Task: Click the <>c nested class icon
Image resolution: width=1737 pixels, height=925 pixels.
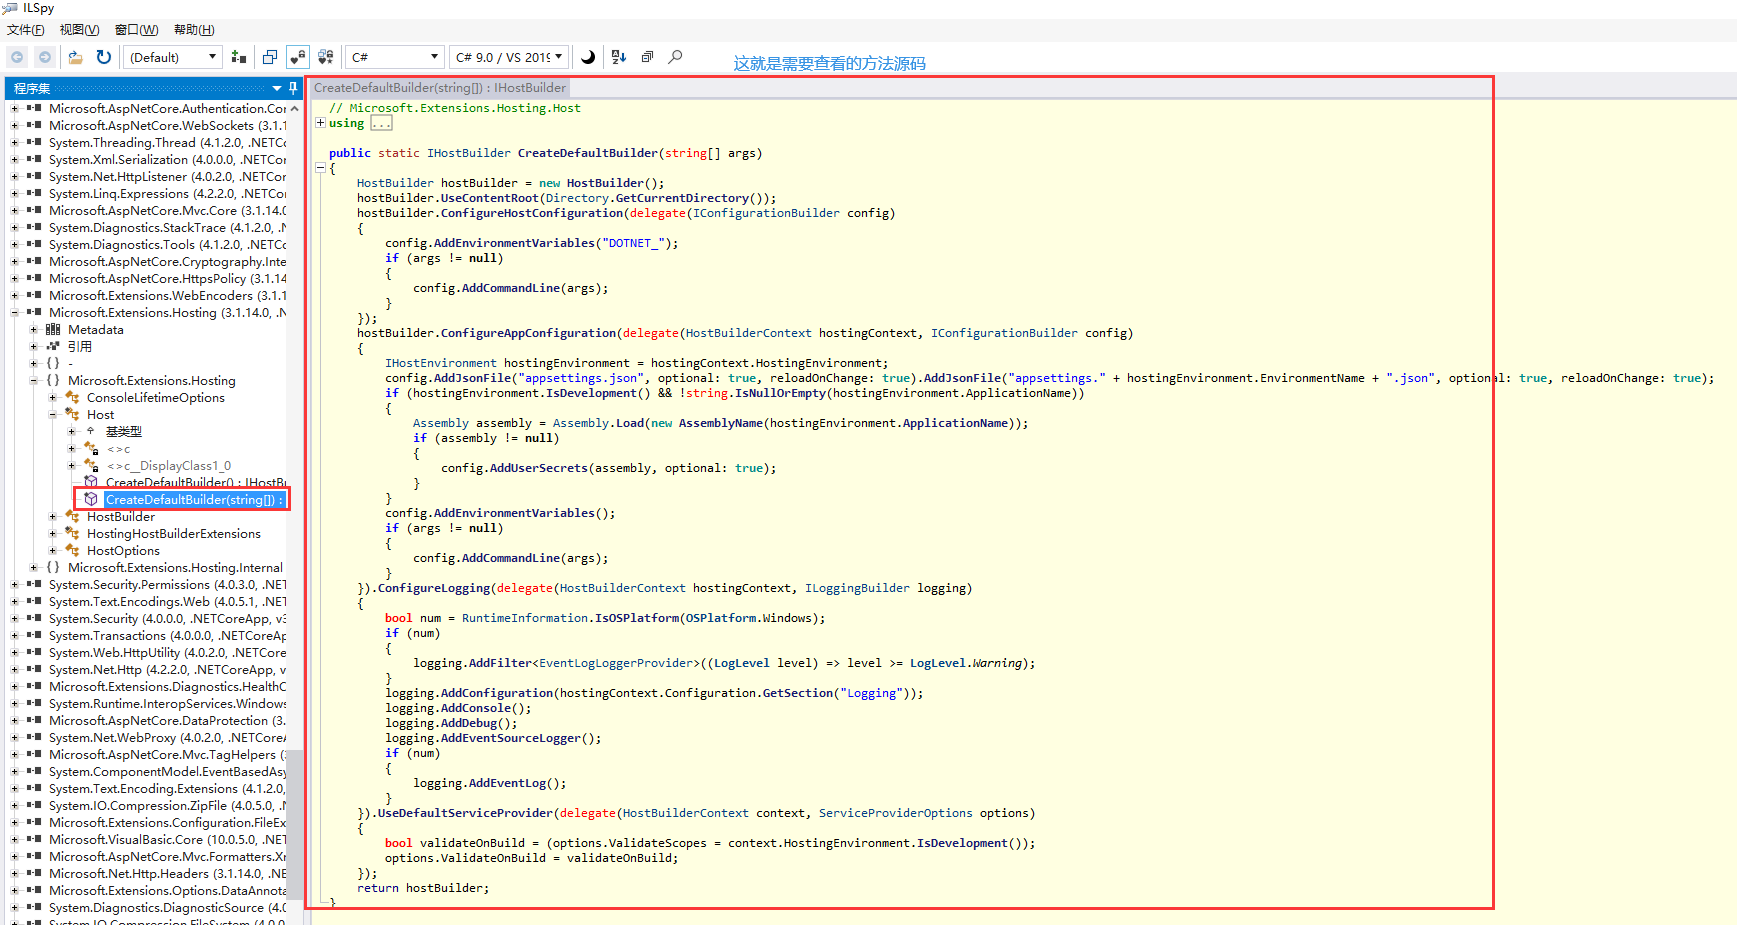Action: [x=91, y=448]
